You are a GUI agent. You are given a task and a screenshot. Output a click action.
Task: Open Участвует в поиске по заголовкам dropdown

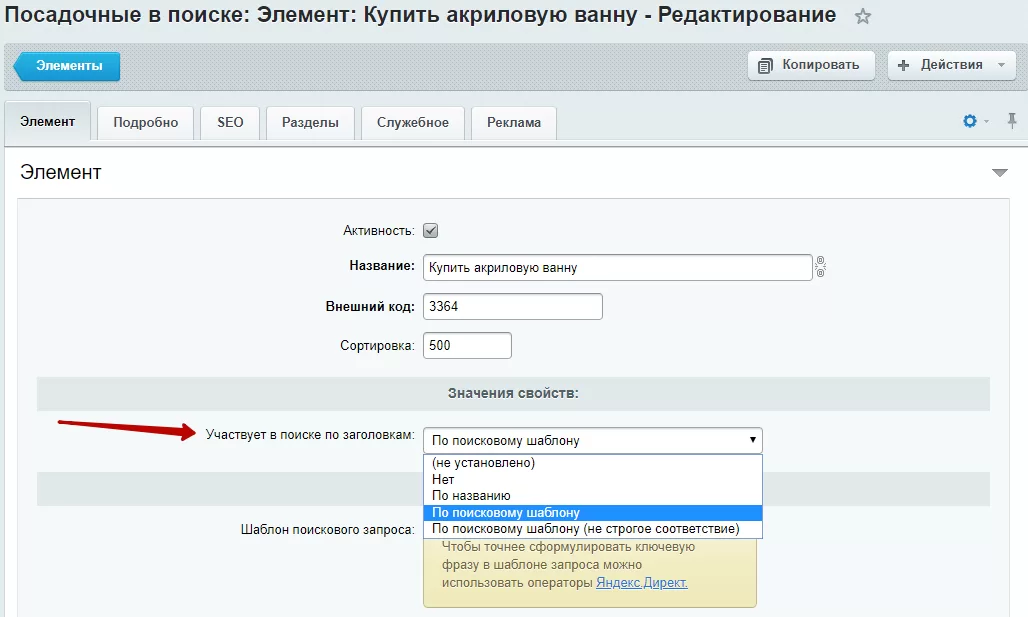click(x=593, y=440)
